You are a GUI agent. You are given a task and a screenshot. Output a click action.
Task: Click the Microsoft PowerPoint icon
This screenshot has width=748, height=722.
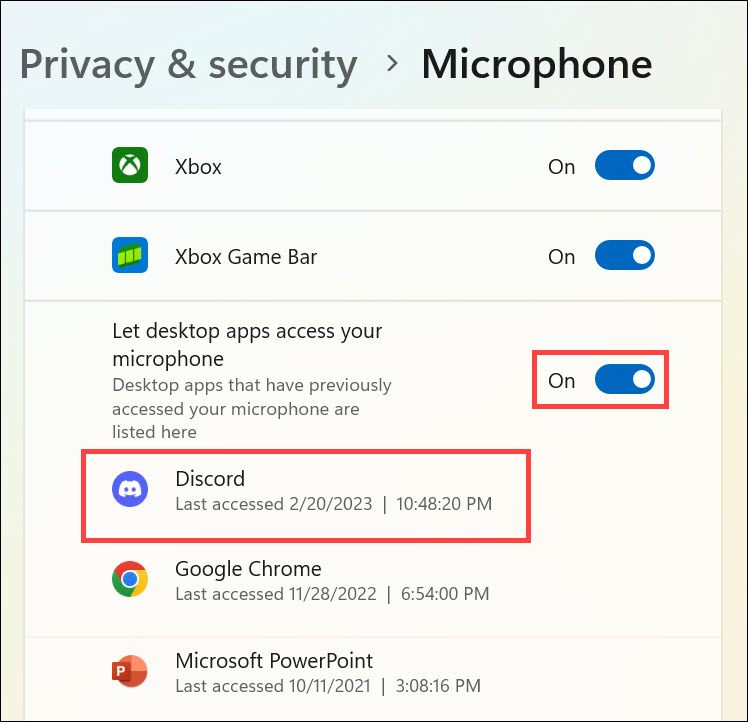(x=130, y=671)
